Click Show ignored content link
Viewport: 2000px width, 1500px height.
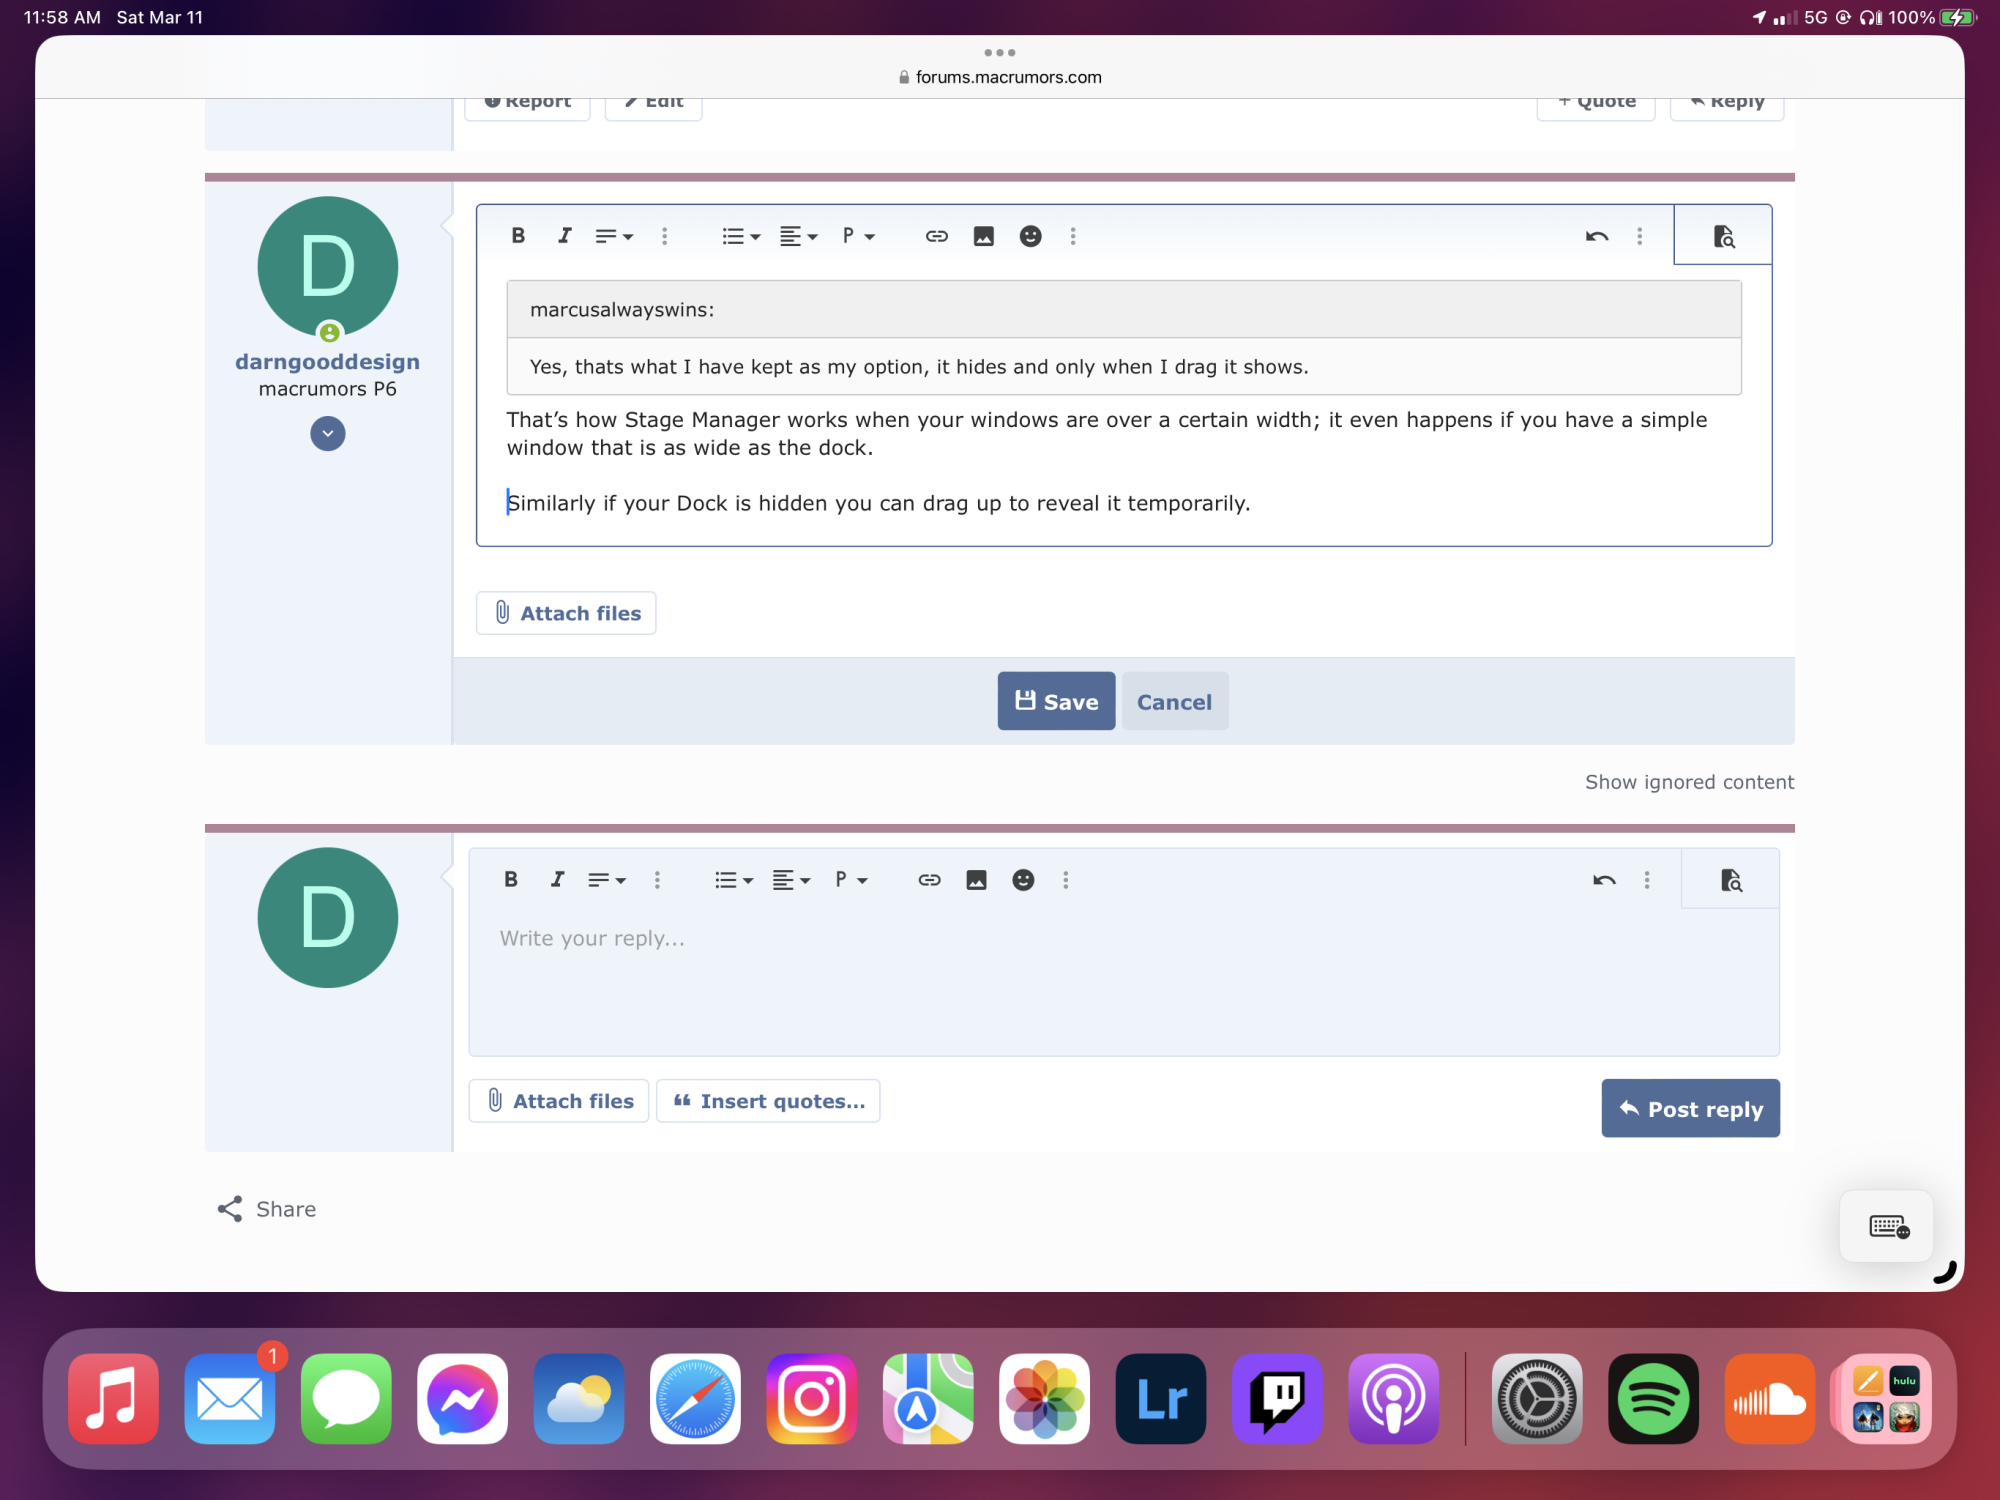coord(1688,782)
